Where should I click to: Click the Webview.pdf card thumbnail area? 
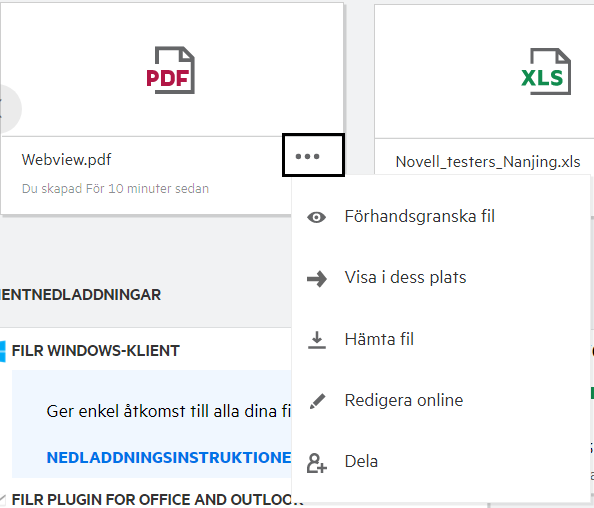[x=172, y=70]
